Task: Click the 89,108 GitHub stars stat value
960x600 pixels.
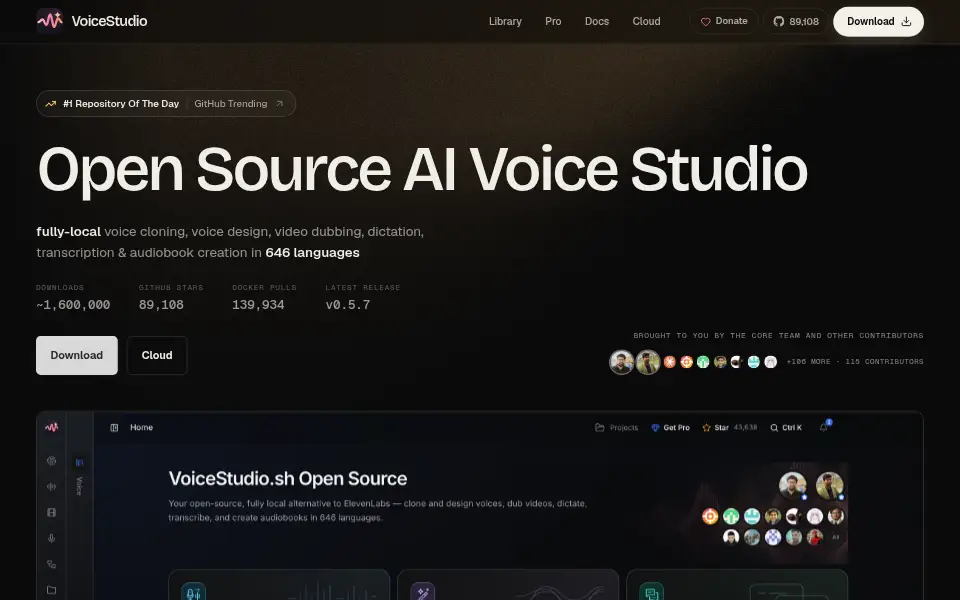Action: coord(161,305)
